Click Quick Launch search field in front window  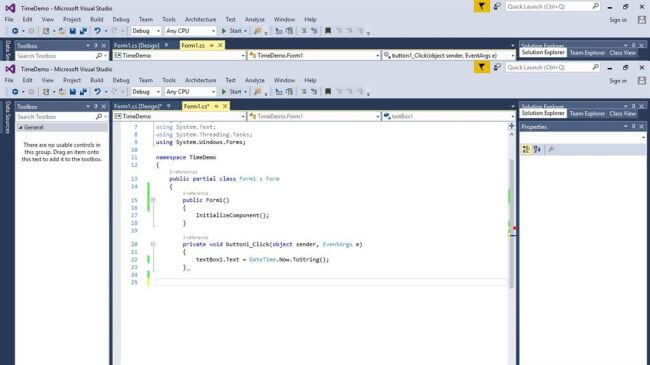click(553, 67)
